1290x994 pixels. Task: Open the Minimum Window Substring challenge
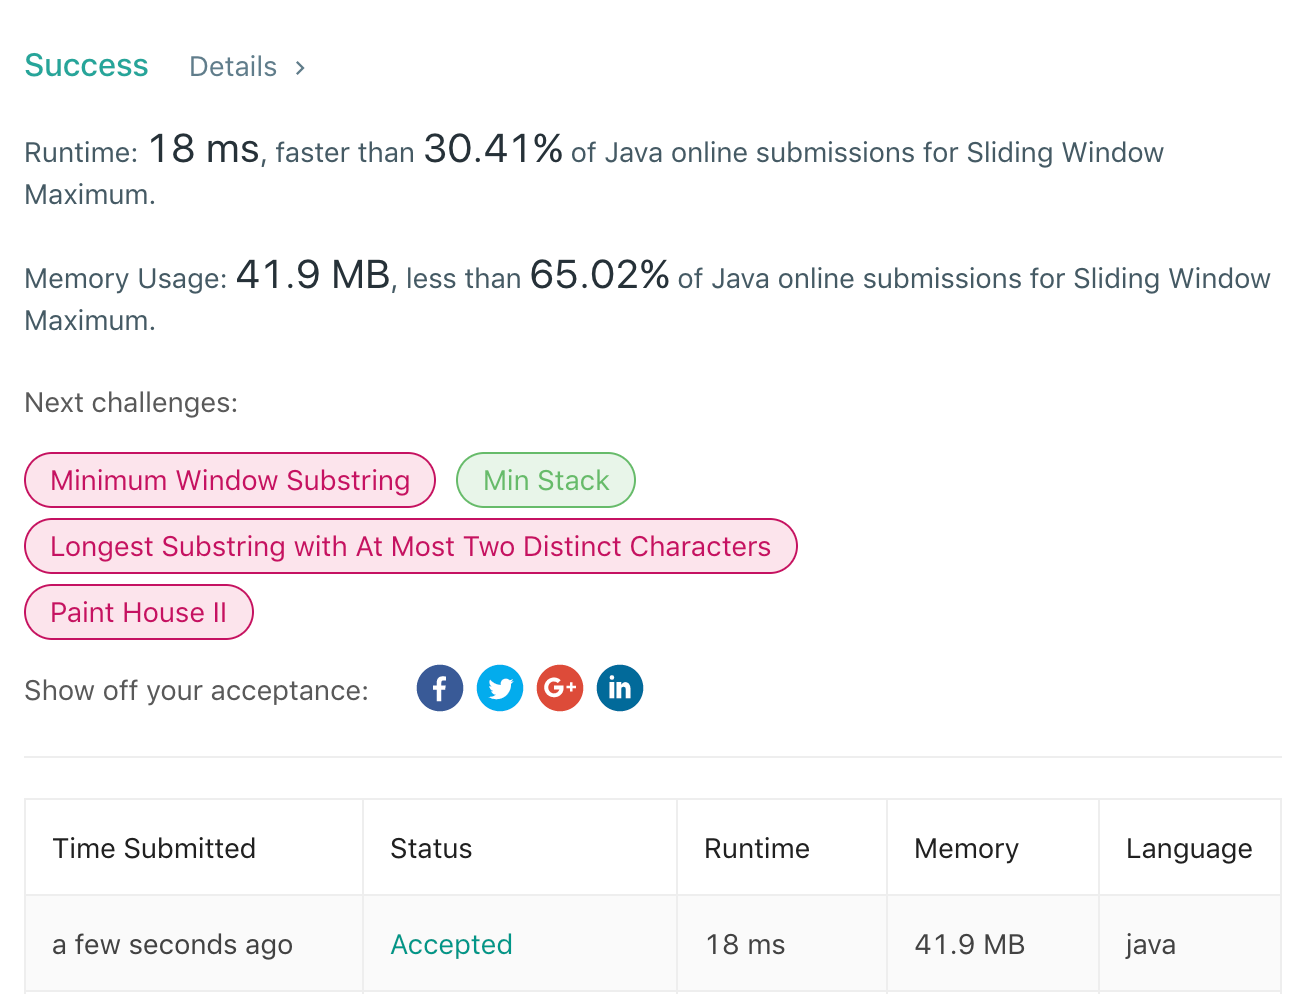pyautogui.click(x=229, y=480)
